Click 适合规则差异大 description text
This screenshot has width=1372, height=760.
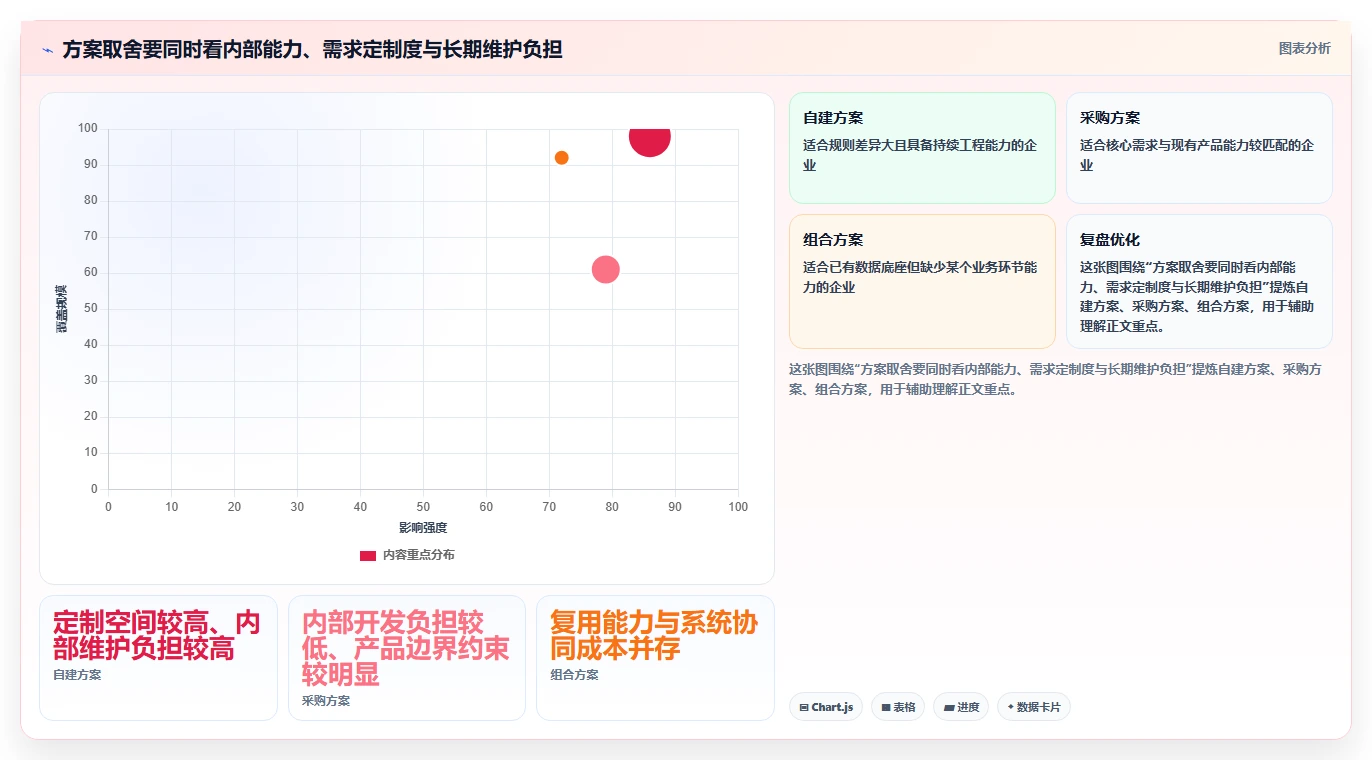[x=920, y=155]
